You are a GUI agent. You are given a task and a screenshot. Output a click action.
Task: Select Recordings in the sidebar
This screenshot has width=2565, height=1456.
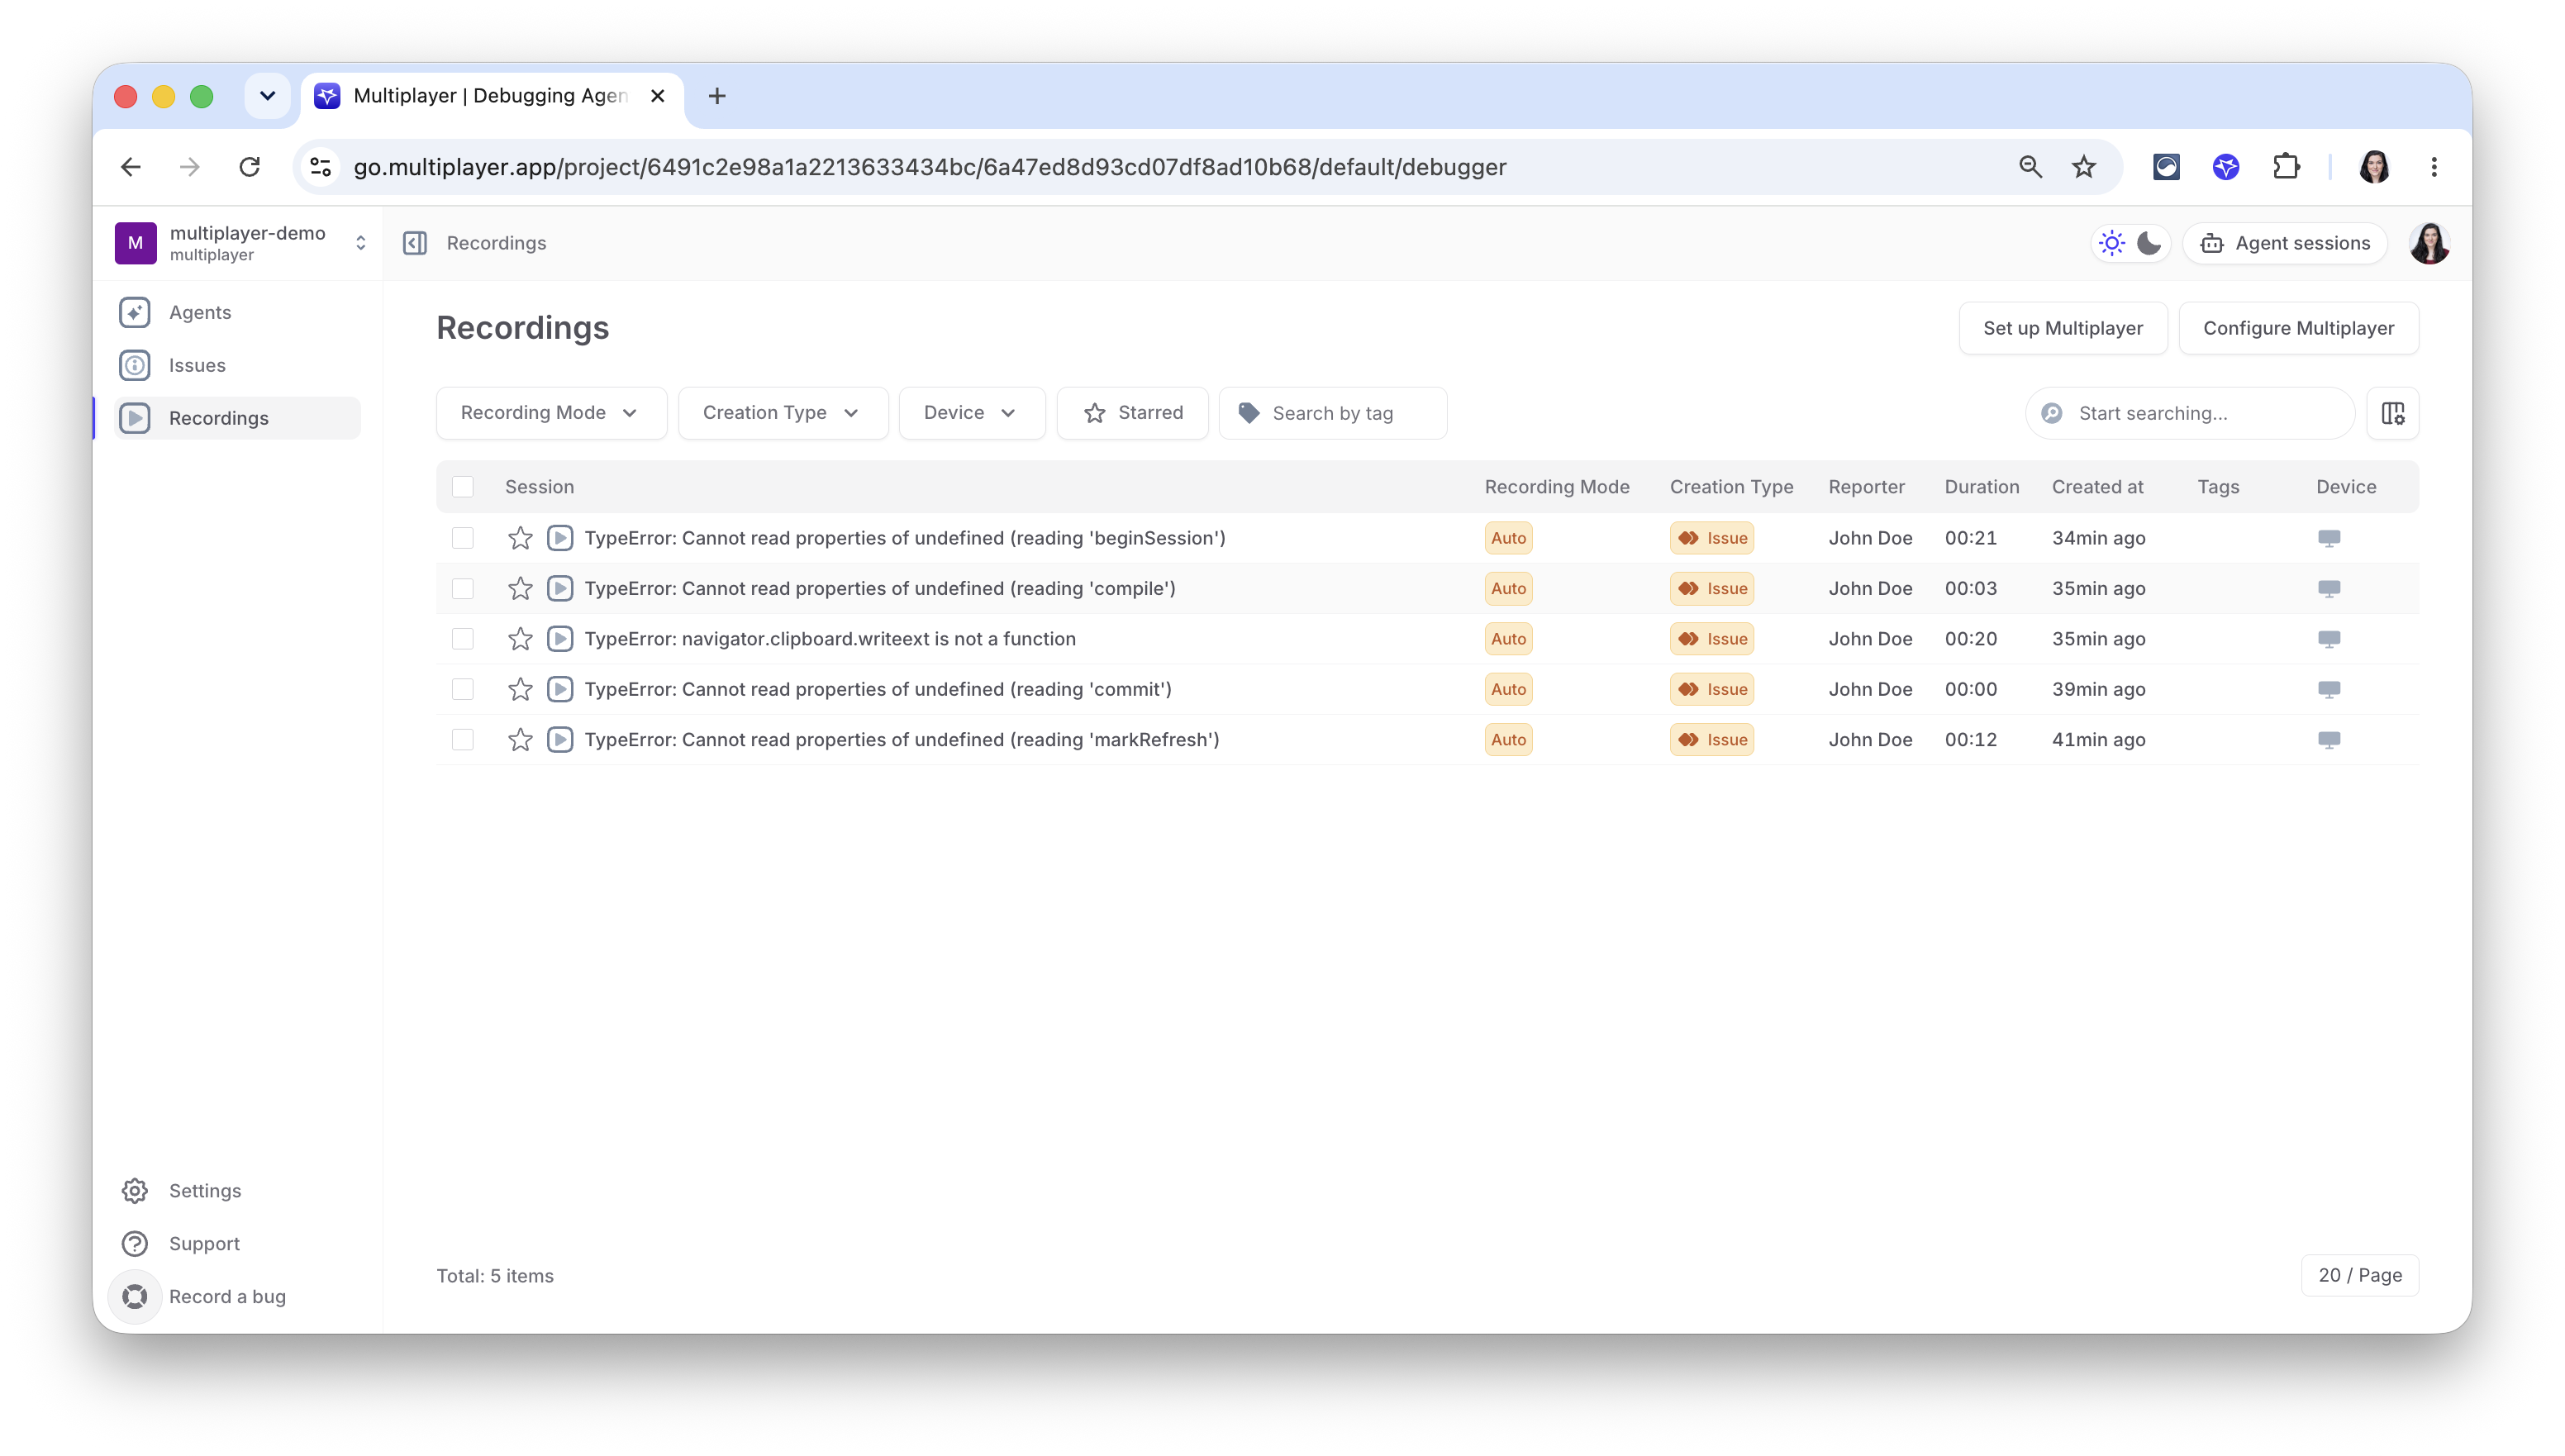coord(237,418)
